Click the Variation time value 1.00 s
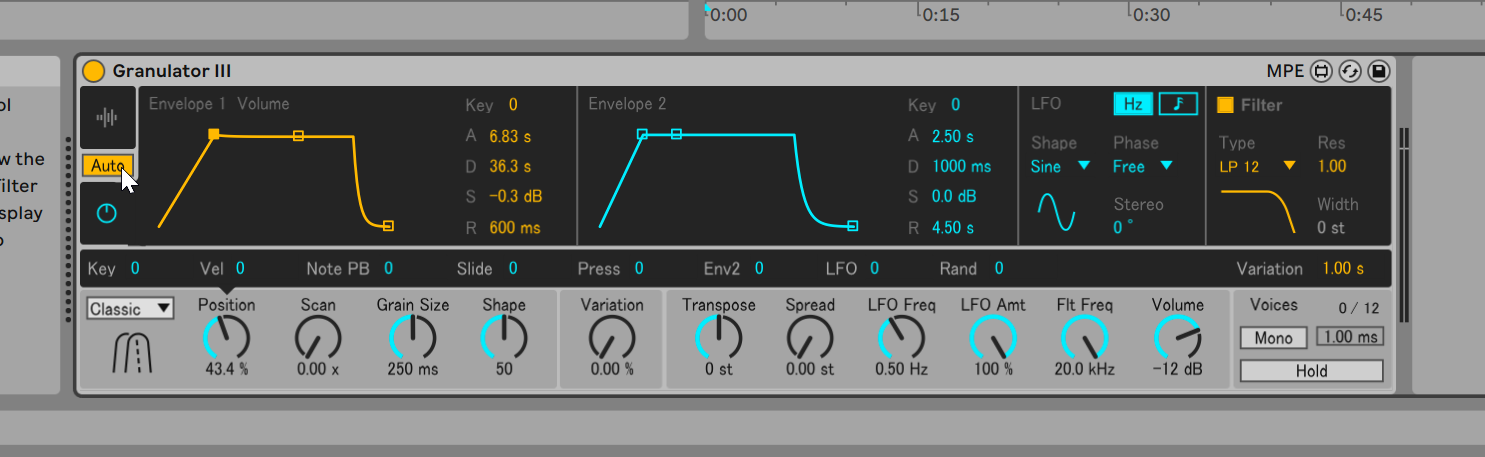The height and width of the screenshot is (457, 1485). (1343, 269)
